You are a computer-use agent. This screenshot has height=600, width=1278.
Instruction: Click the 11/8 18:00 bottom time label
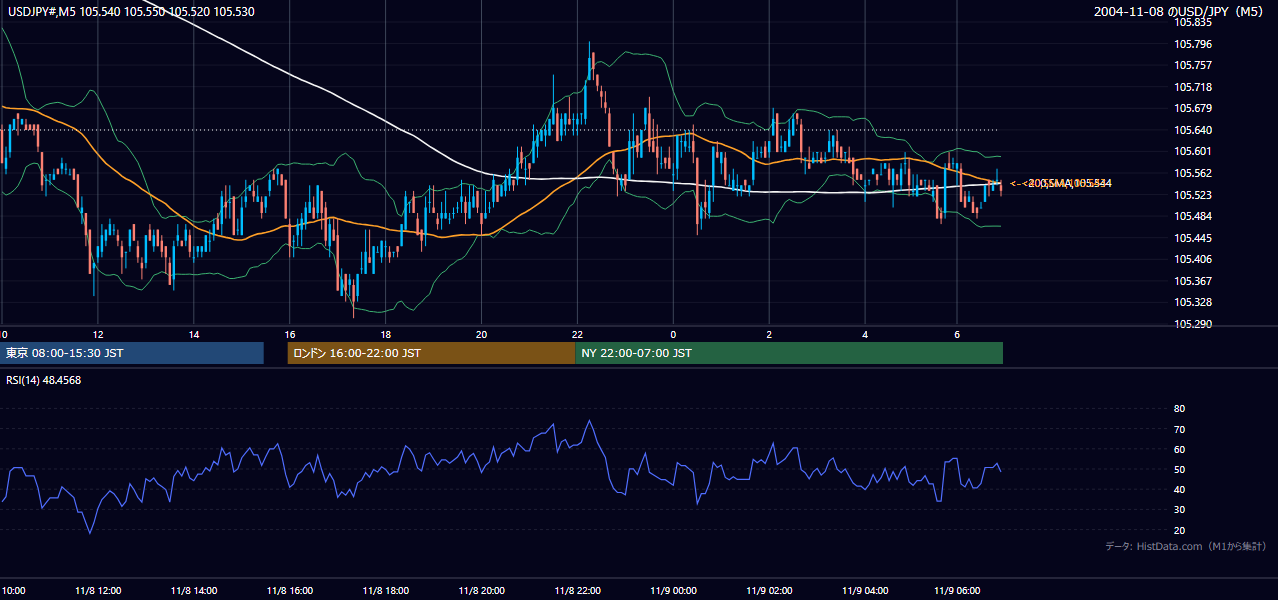tap(386, 591)
